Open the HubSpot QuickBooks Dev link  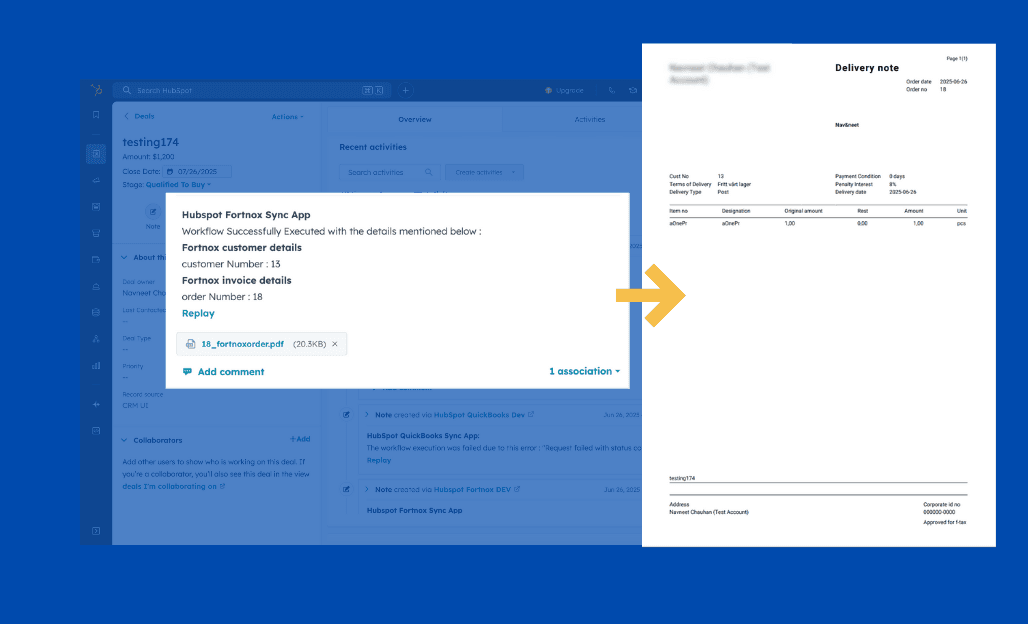tap(479, 415)
